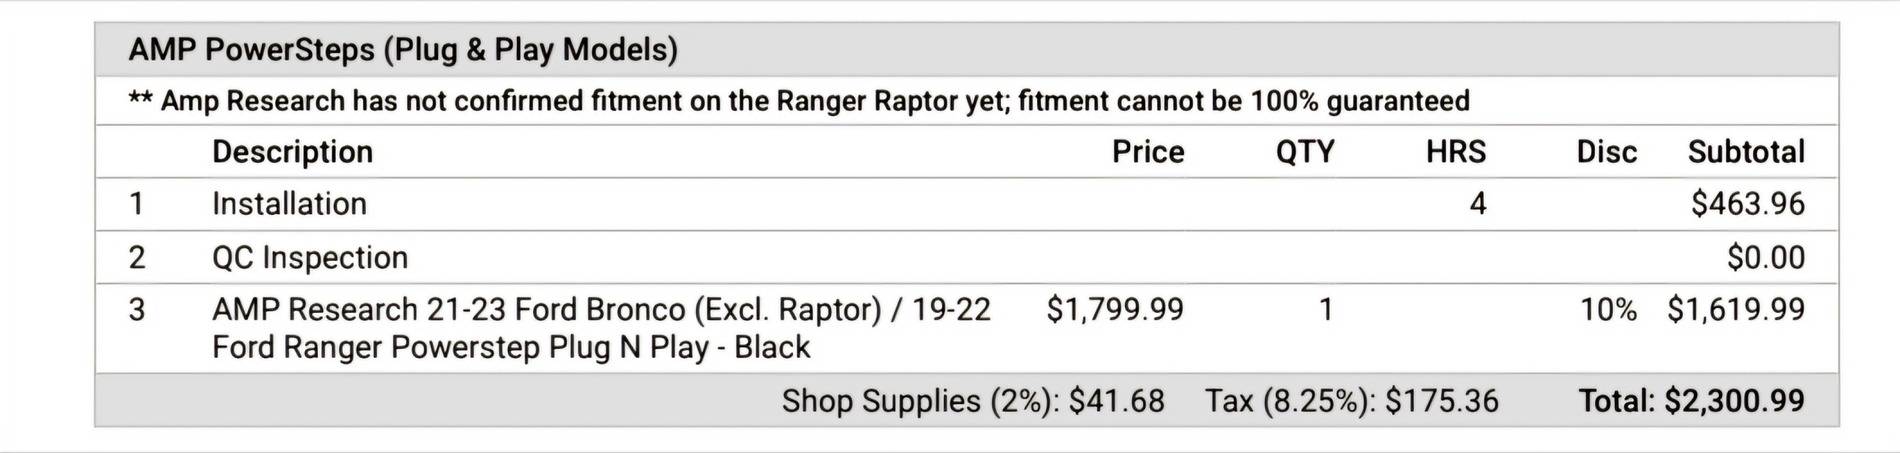Click the $1,619.99 subtotal amount
The height and width of the screenshot is (453, 1900).
tap(1736, 310)
